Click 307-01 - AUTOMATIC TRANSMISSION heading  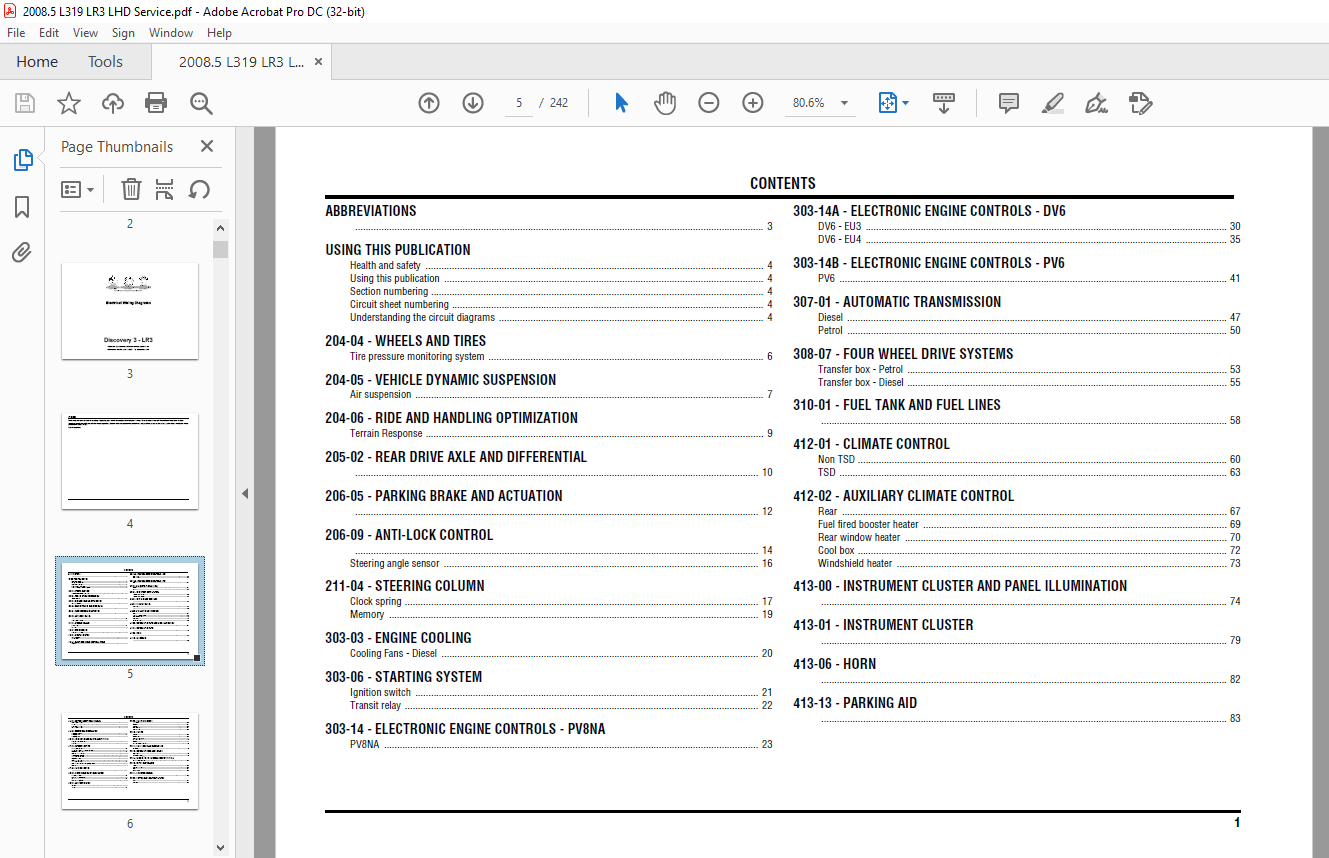(897, 302)
